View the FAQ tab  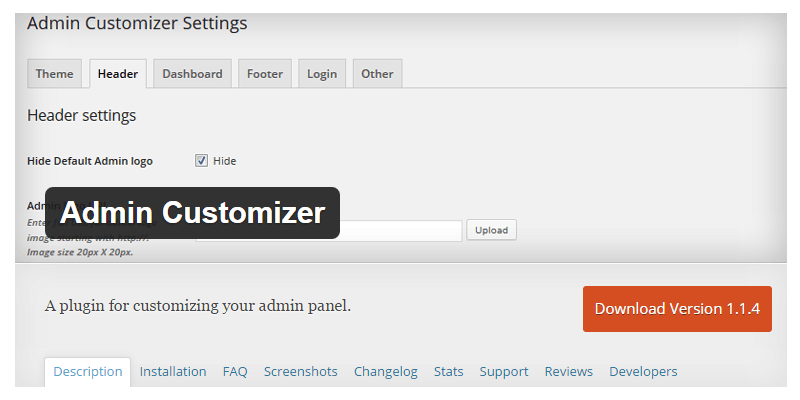(x=235, y=371)
